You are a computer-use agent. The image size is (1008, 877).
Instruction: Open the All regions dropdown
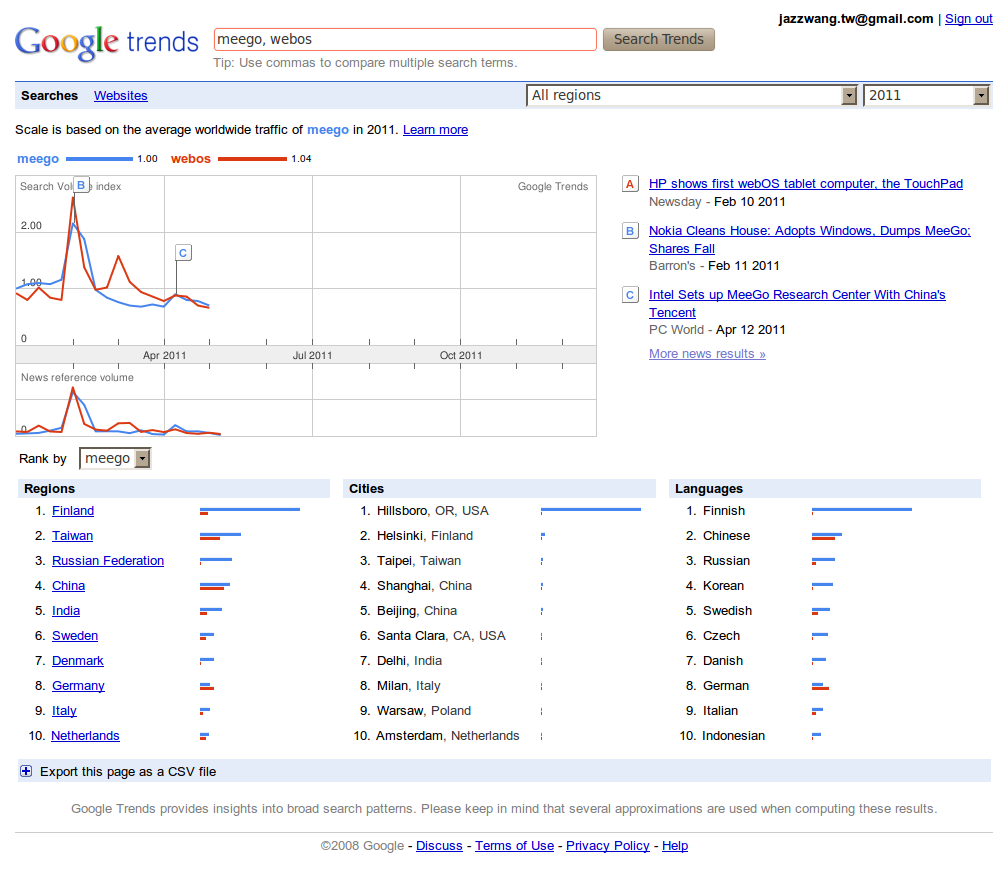coord(692,95)
